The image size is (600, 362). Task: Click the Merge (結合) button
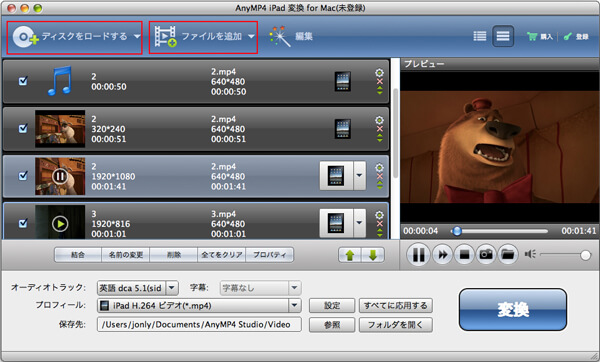pyautogui.click(x=78, y=255)
